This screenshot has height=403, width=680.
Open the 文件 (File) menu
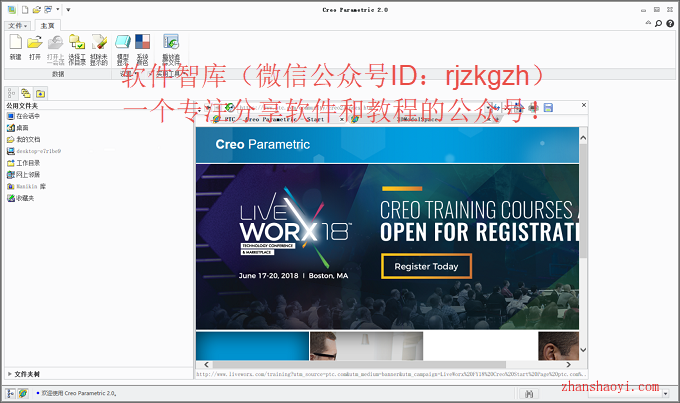tap(18, 26)
